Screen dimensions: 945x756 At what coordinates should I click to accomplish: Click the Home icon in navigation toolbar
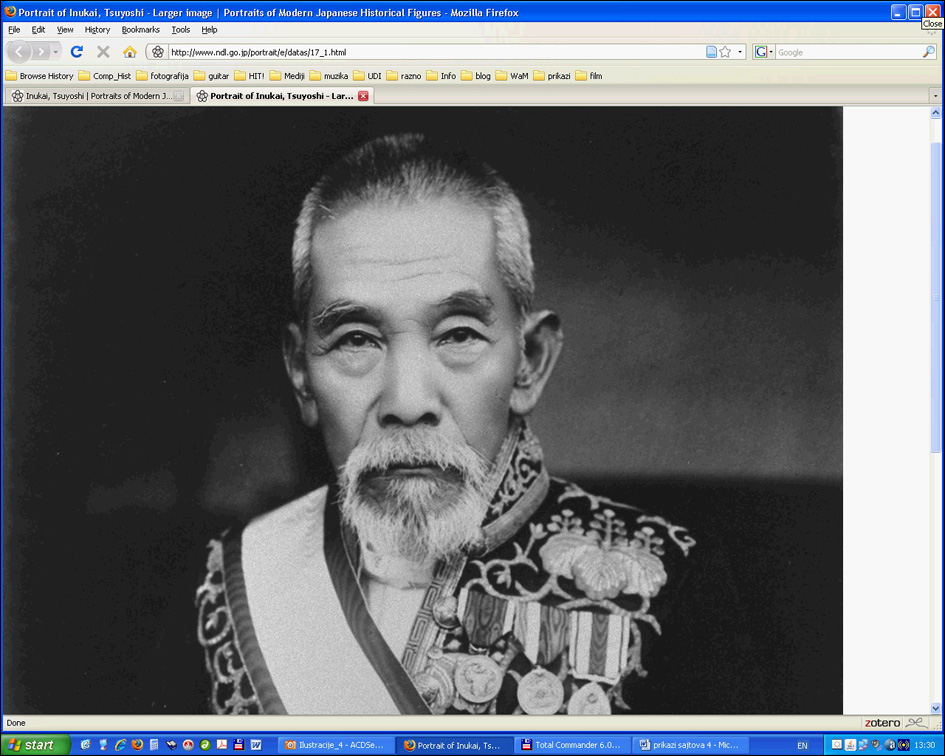tap(130, 52)
